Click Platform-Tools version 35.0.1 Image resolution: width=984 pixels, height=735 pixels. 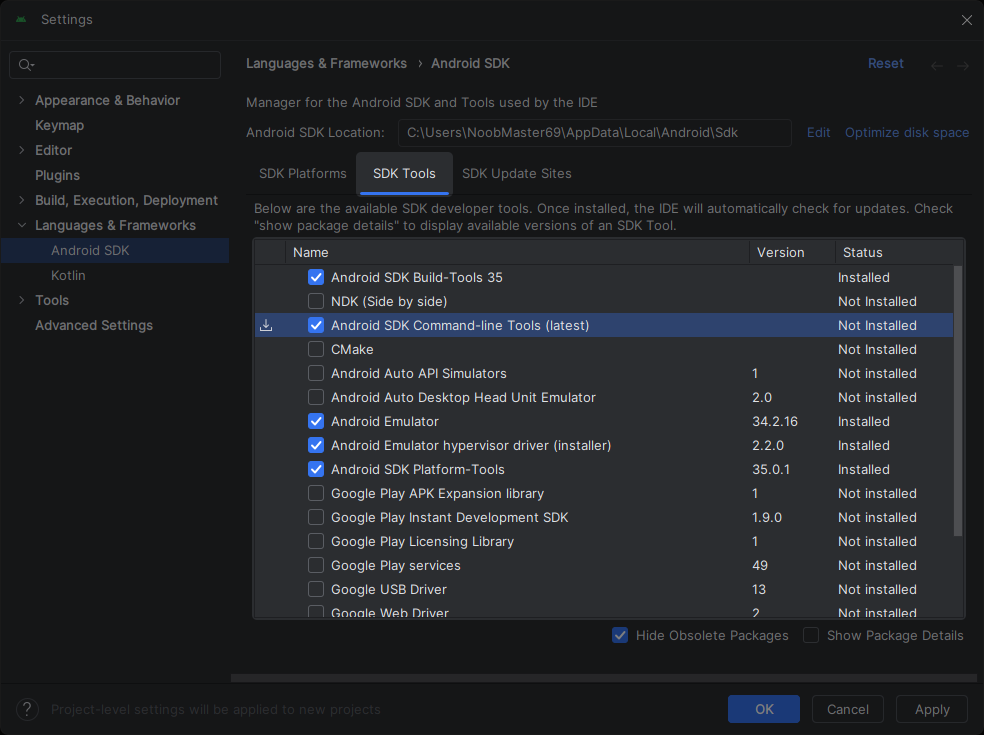point(771,469)
